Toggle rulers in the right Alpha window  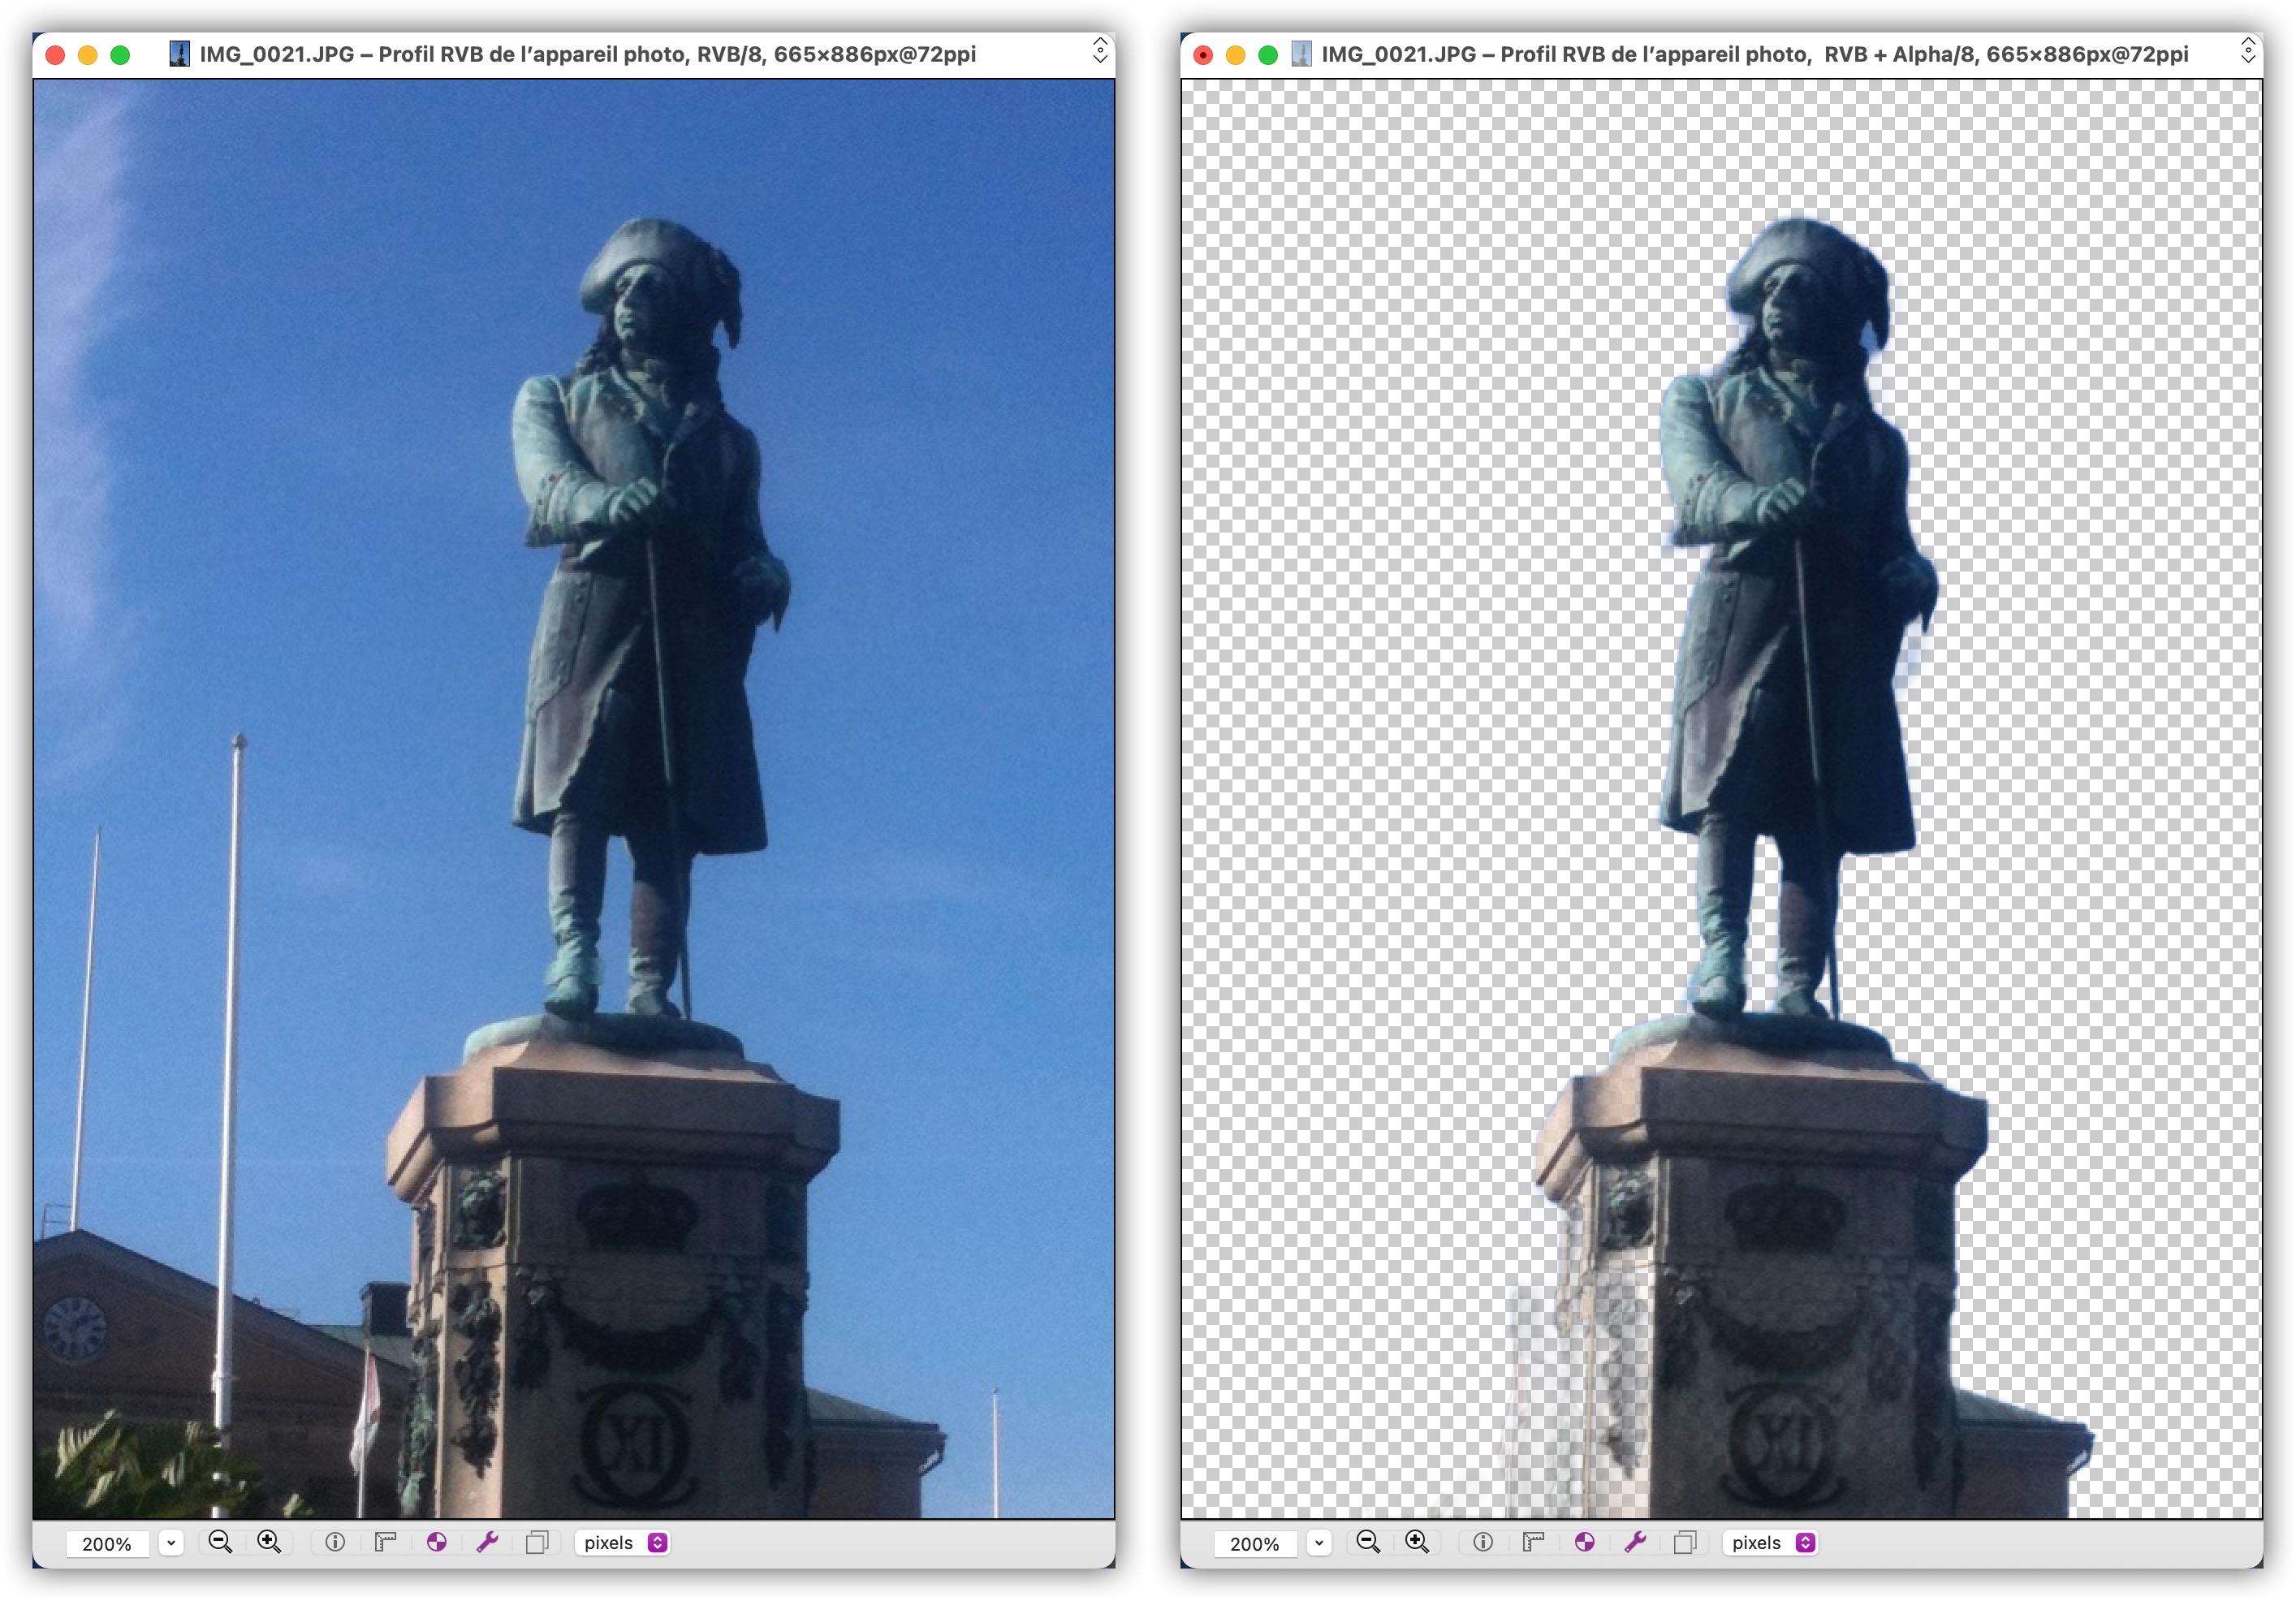point(1533,1542)
